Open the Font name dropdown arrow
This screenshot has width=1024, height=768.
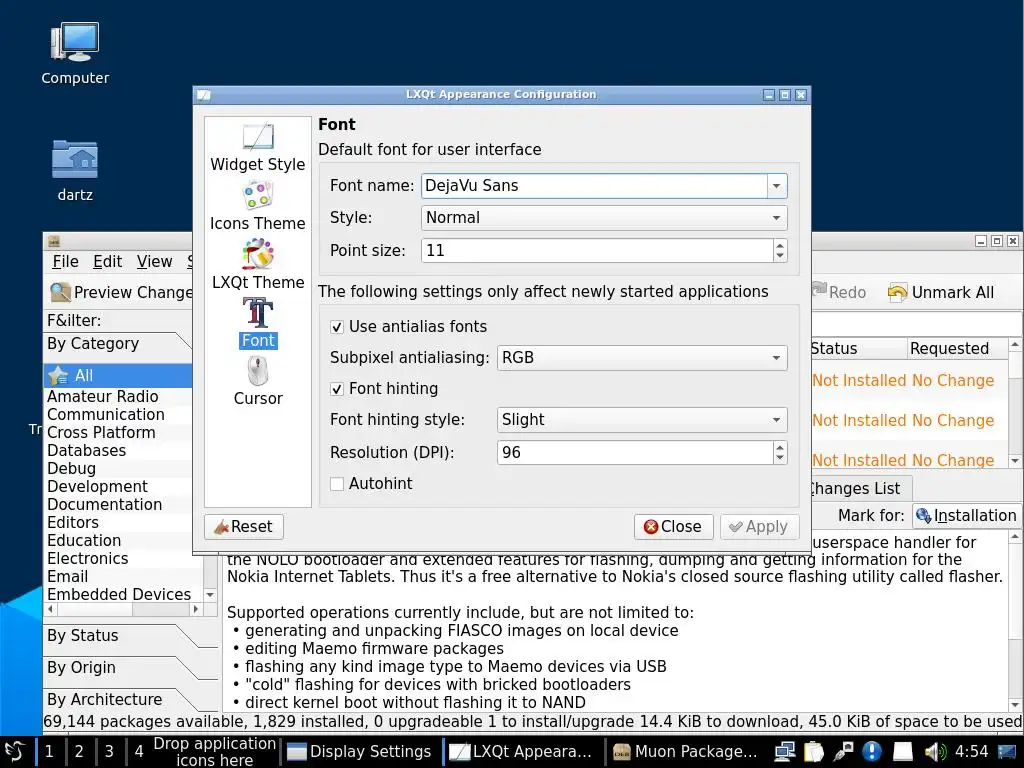[776, 186]
